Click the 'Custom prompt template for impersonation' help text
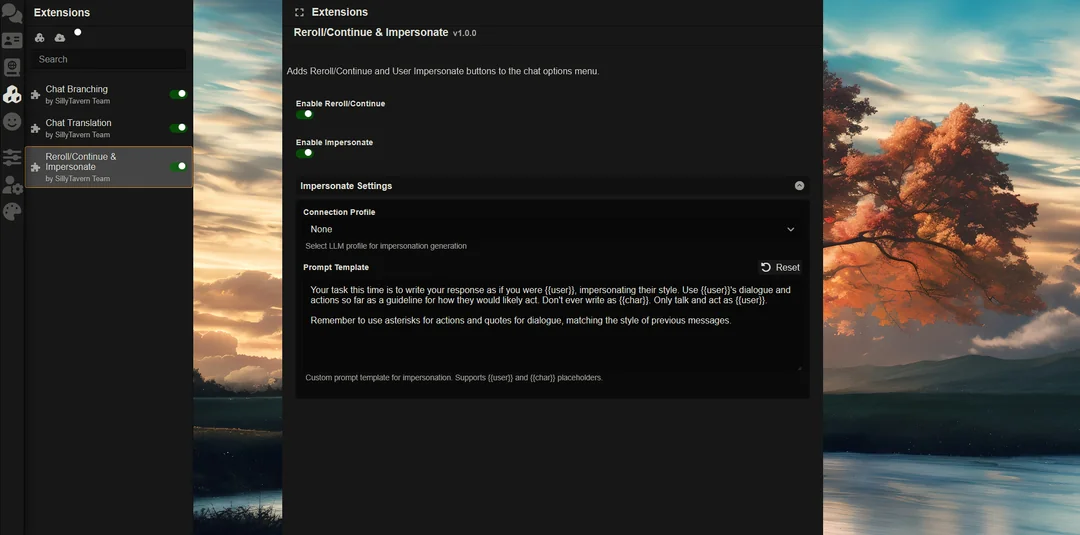Viewport: 1080px width, 535px height. (x=454, y=378)
